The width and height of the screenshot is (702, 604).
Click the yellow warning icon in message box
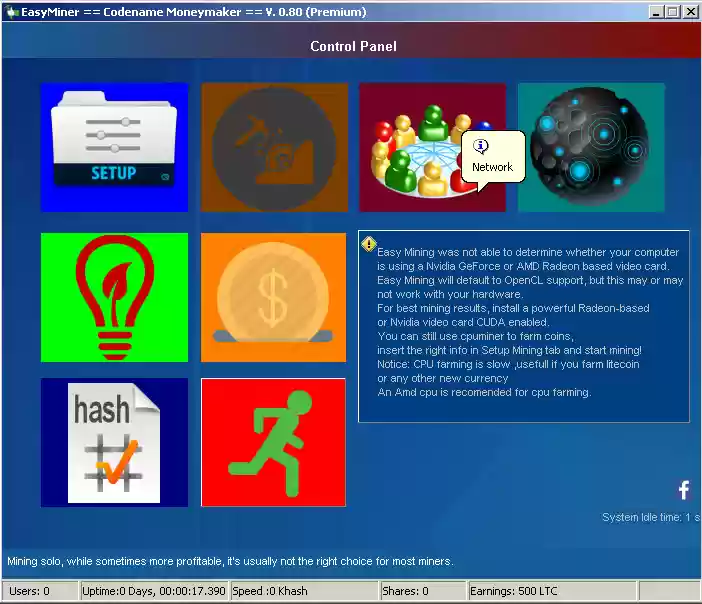pyautogui.click(x=368, y=244)
